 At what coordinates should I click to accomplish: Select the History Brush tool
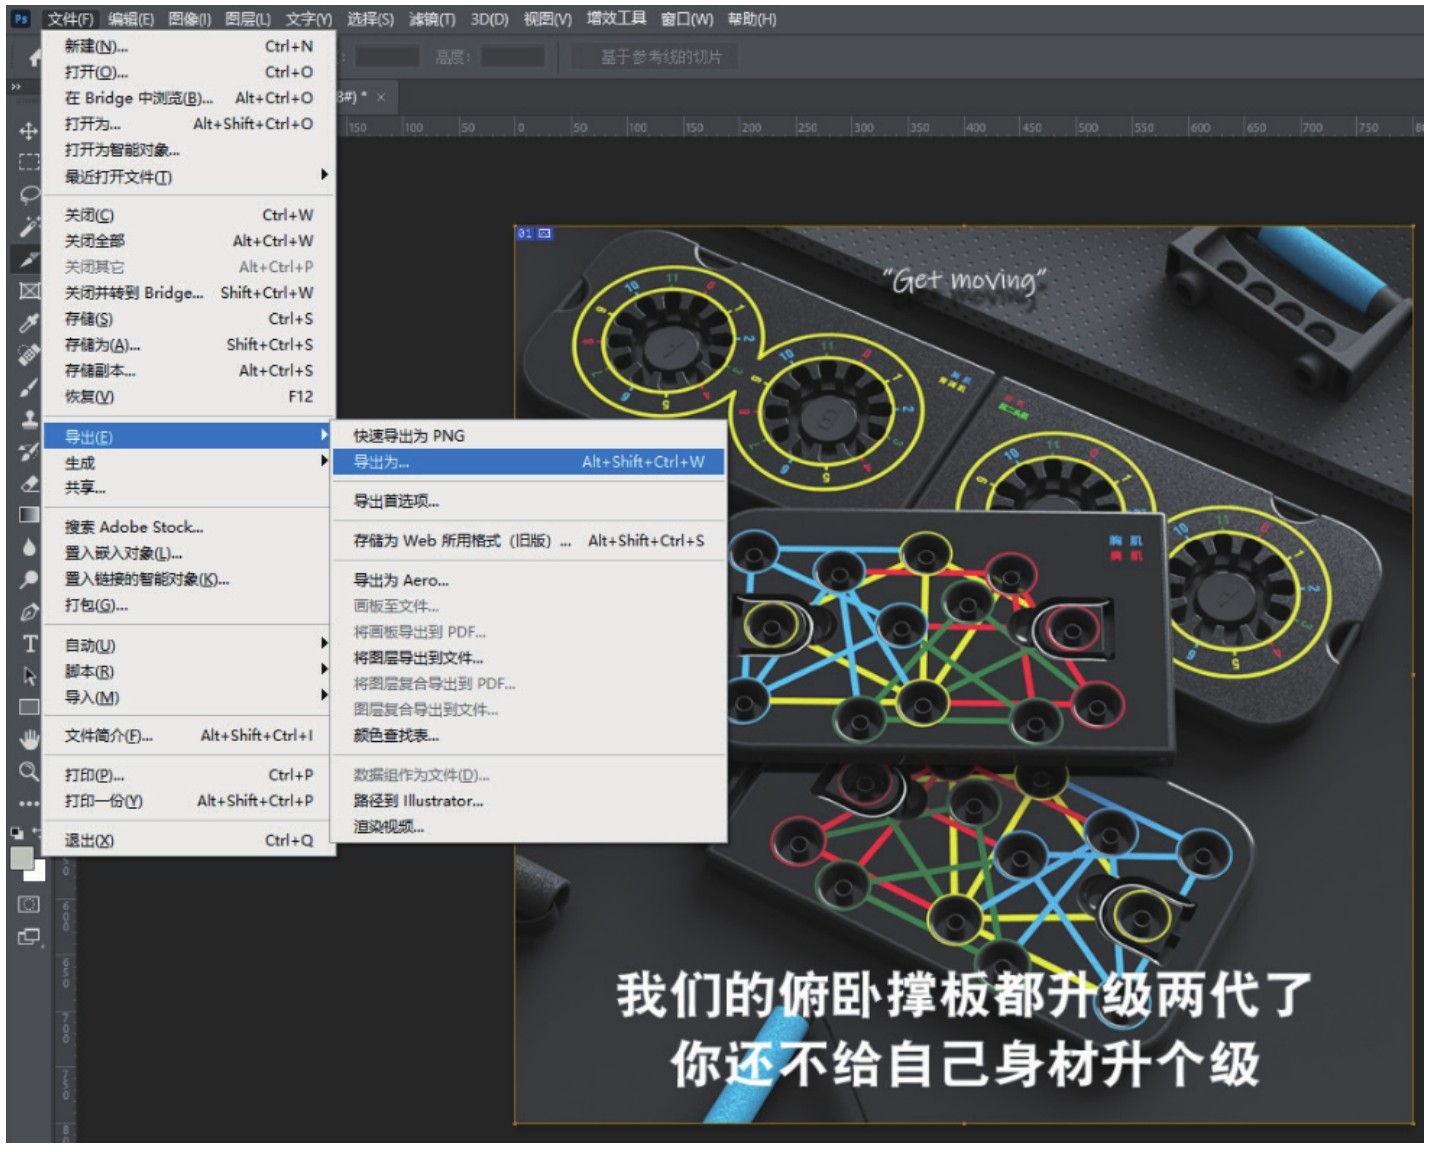pyautogui.click(x=29, y=451)
